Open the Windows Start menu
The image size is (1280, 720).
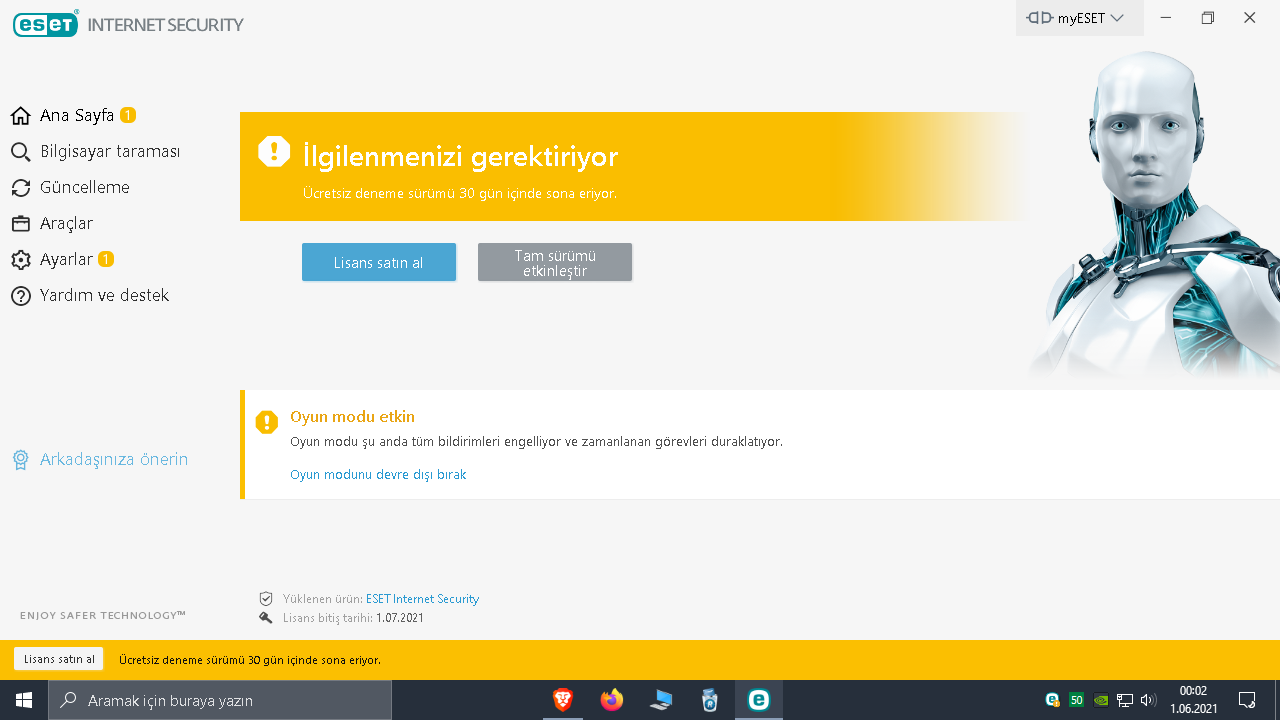point(24,700)
